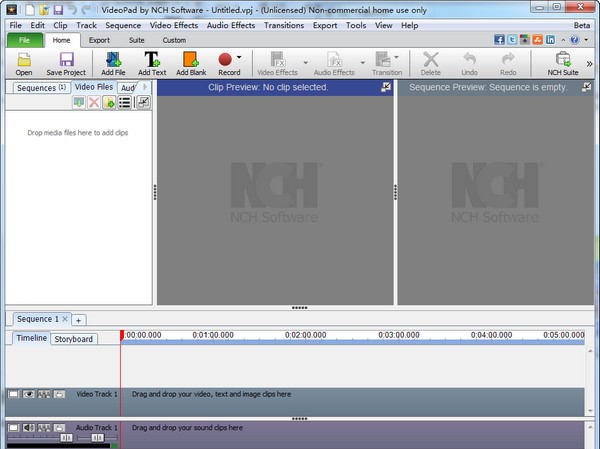Viewport: 600px width, 449px height.
Task: Click the Video Effects FX toolbar icon
Action: [278, 60]
